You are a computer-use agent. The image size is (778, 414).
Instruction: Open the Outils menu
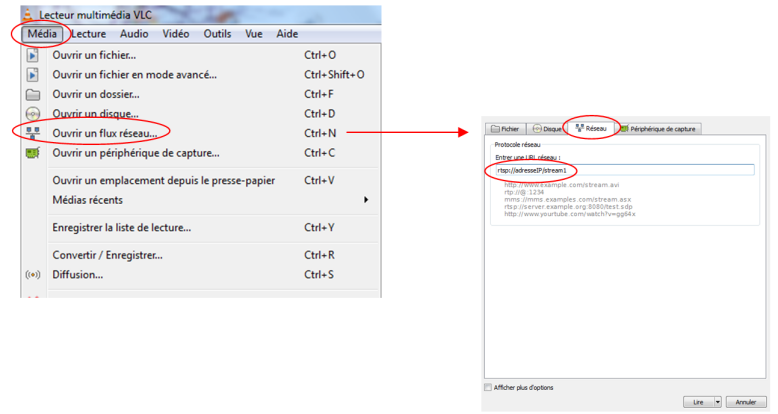pyautogui.click(x=217, y=34)
